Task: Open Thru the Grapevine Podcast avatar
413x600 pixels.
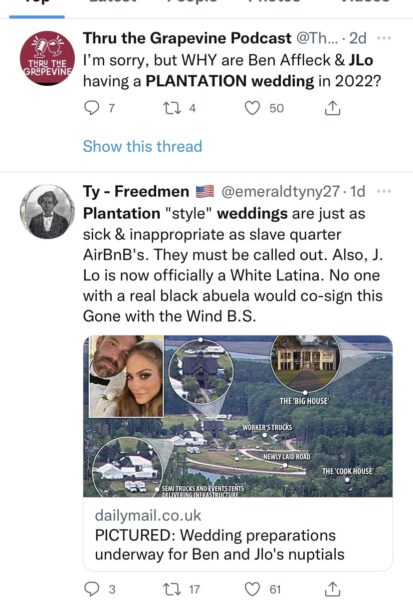Action: tap(47, 58)
